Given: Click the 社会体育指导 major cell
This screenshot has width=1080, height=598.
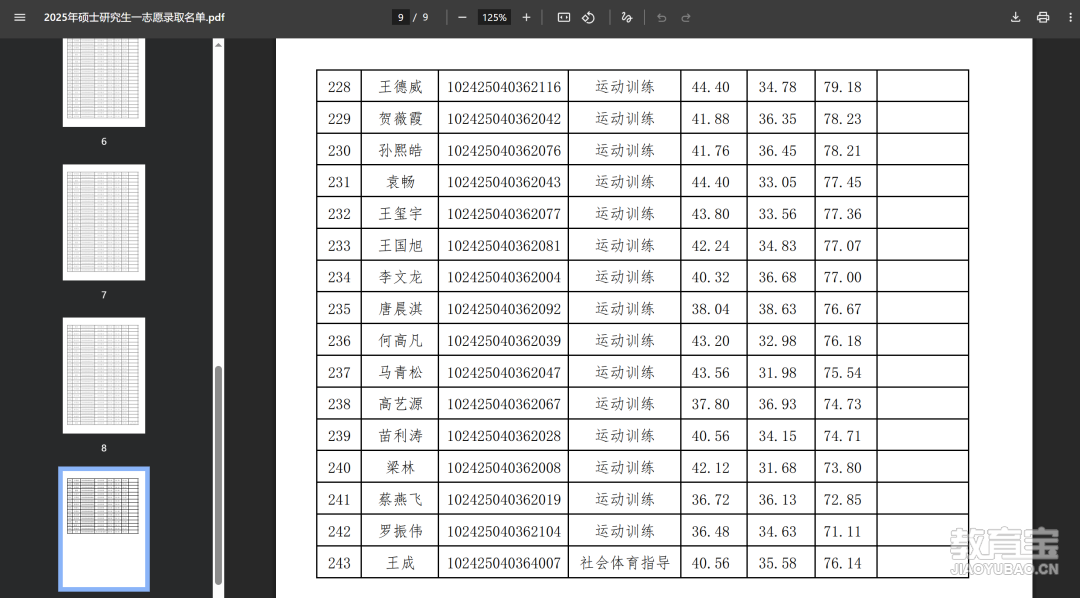Looking at the screenshot, I should point(625,563).
